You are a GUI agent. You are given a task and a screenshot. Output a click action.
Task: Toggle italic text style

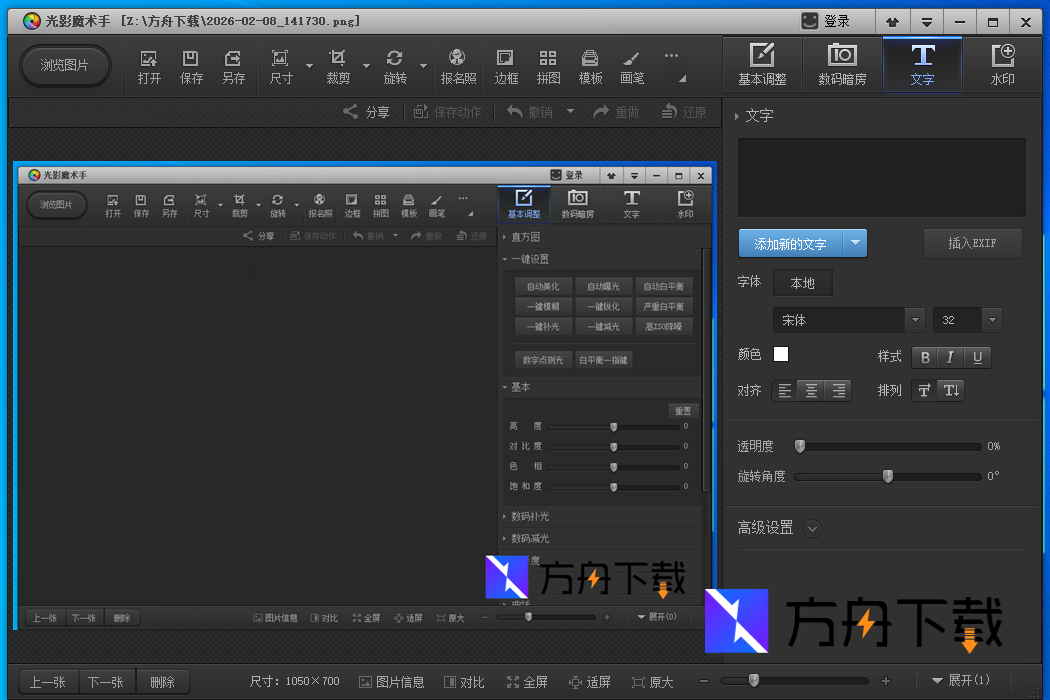tap(951, 357)
